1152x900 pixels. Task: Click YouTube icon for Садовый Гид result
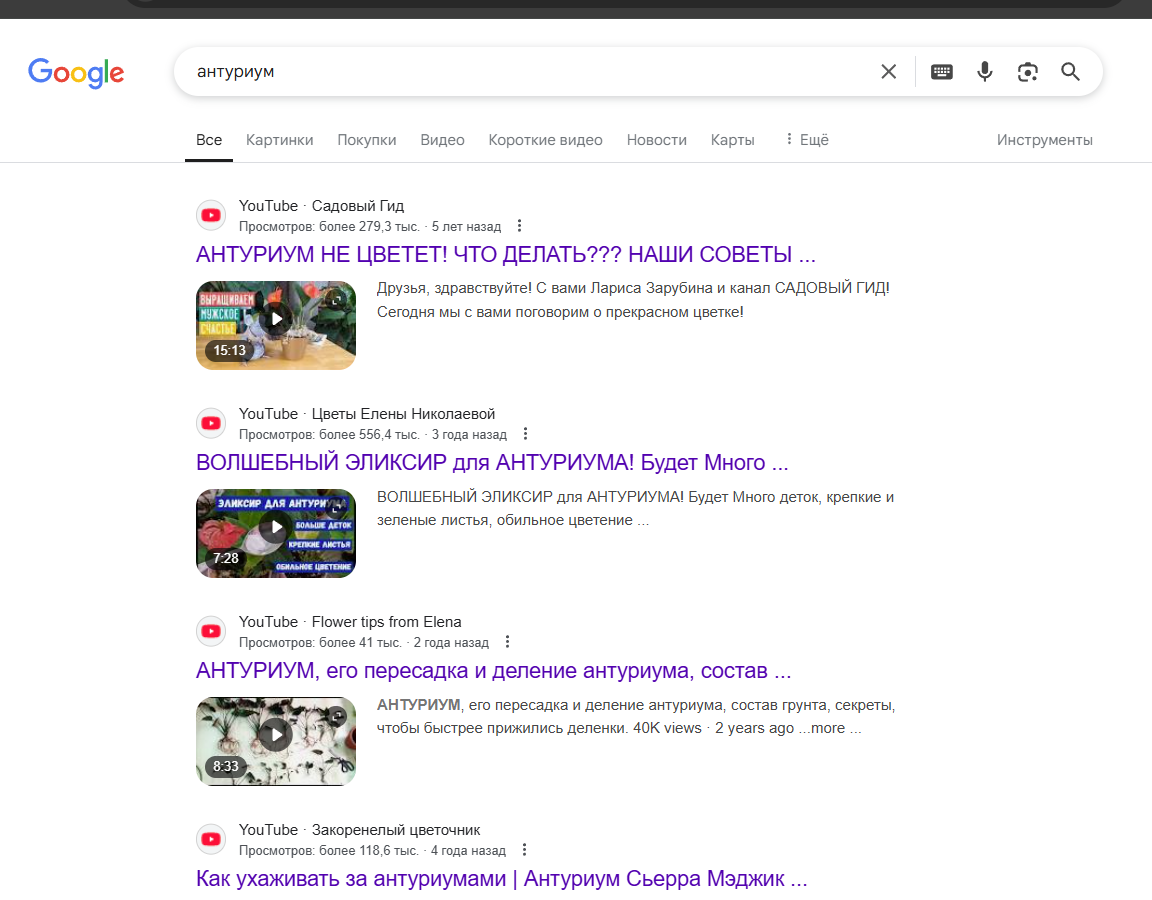pos(211,215)
